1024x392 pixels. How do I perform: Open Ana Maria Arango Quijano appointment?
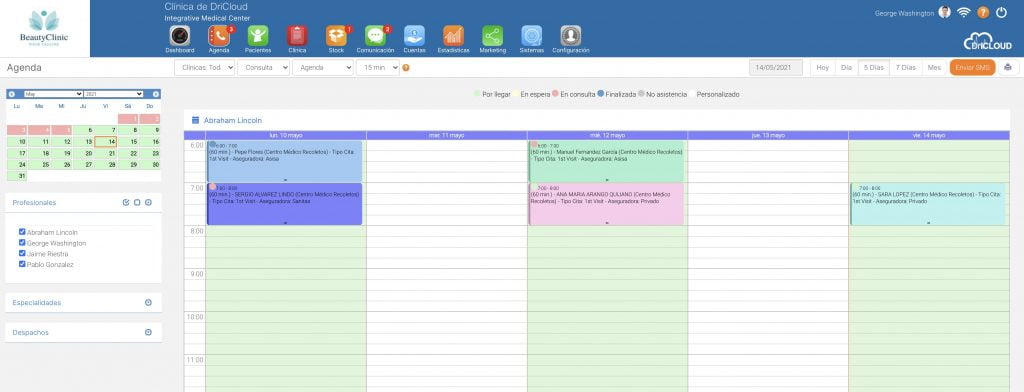point(606,204)
